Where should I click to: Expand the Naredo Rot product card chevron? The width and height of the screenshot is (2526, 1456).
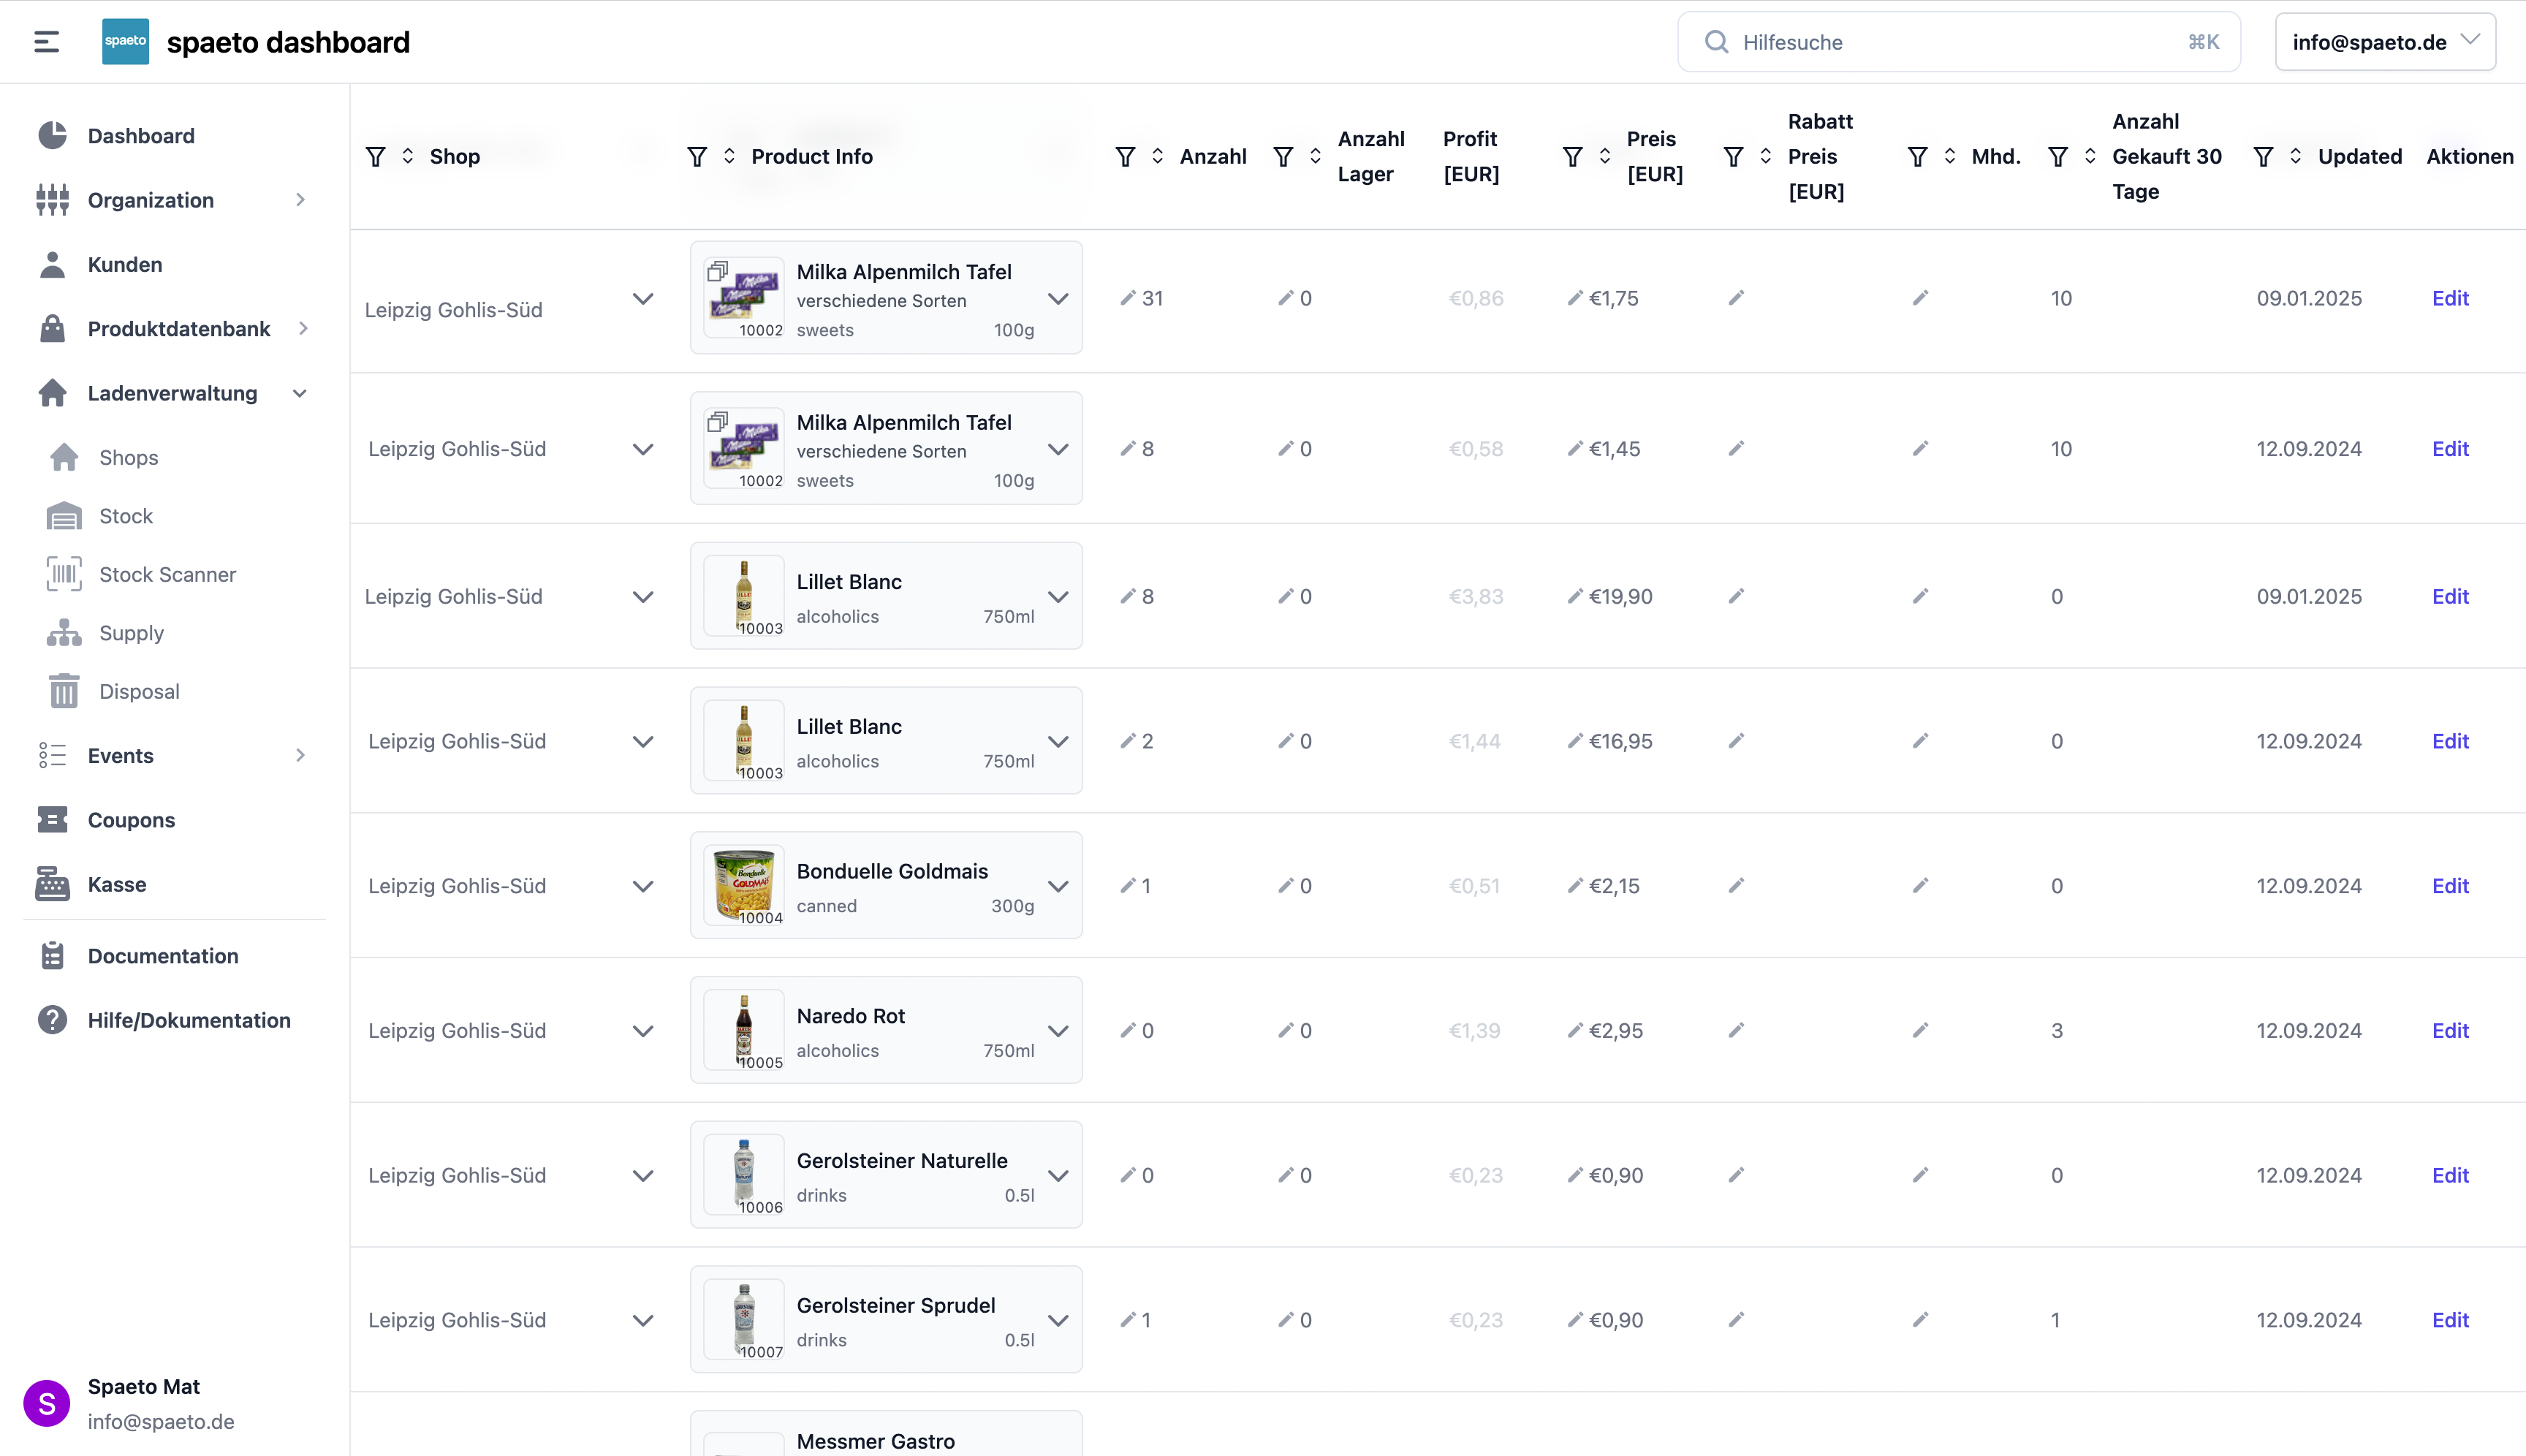pyautogui.click(x=1058, y=1031)
